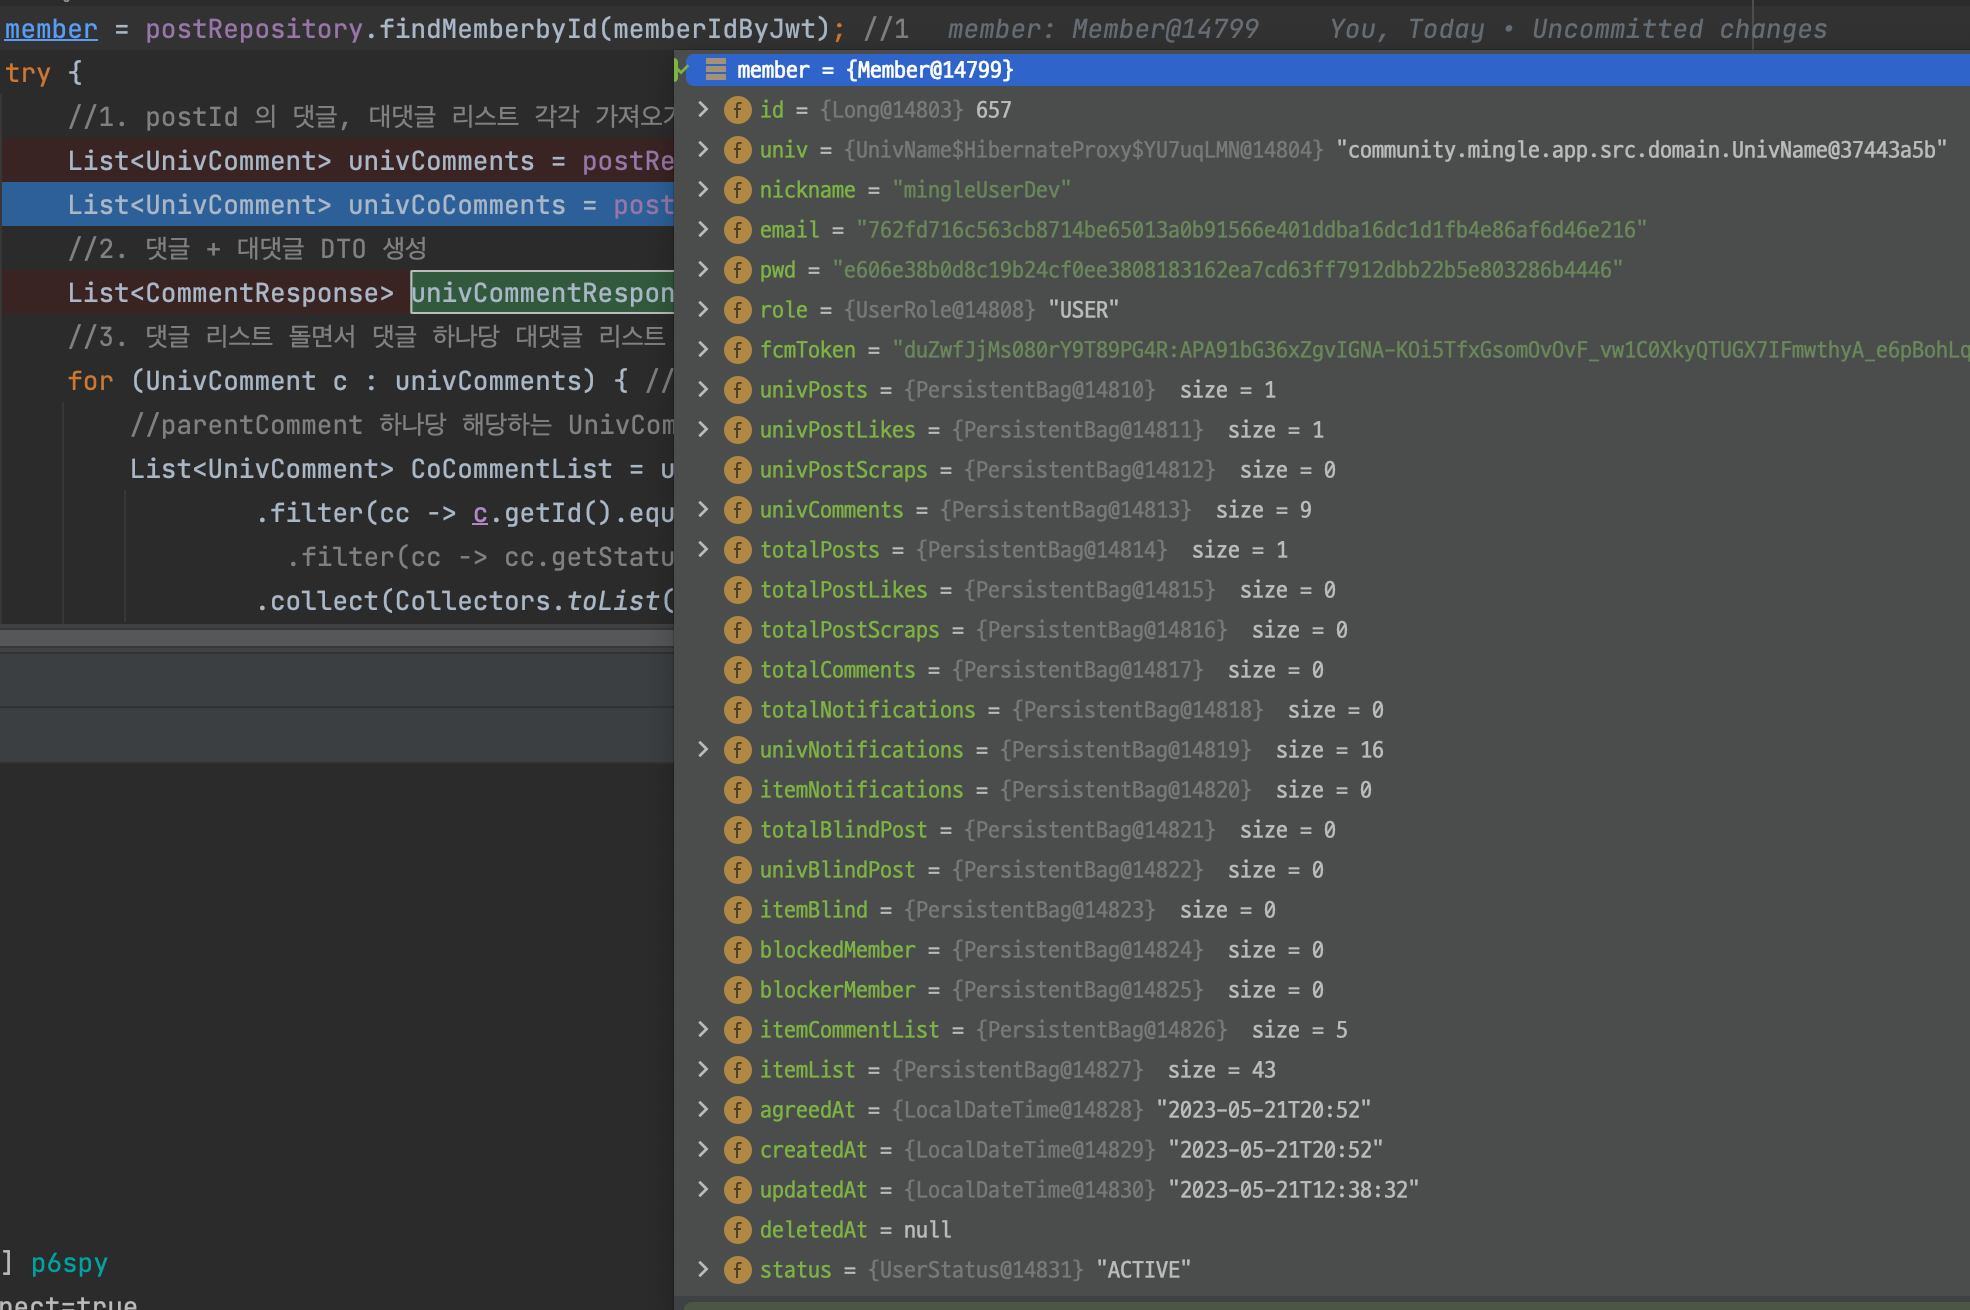This screenshot has width=1970, height=1310.
Task: Click the p6spy text in console
Action: (x=69, y=1263)
